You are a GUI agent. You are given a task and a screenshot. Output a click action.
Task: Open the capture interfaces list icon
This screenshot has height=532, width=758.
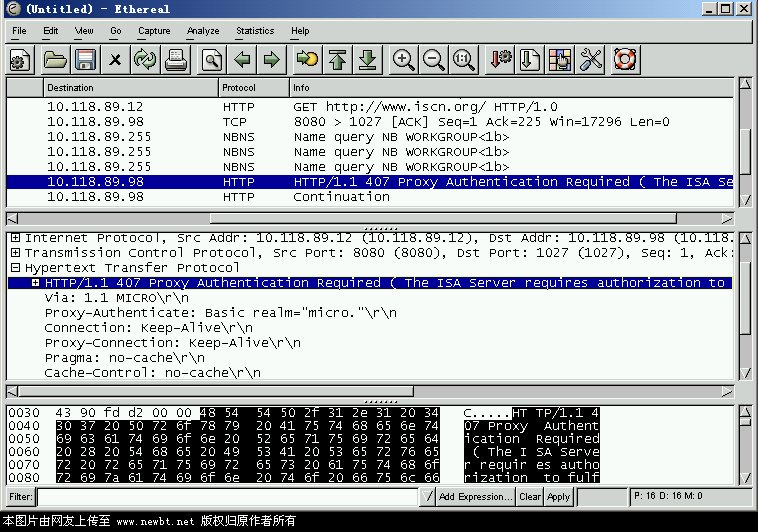coord(20,60)
